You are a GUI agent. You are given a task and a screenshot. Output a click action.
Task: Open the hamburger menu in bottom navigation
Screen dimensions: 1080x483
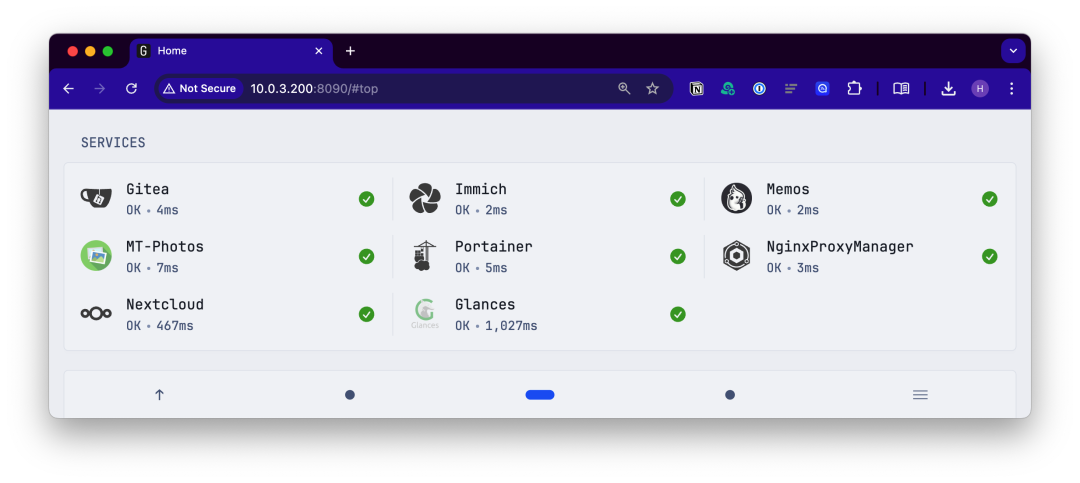[x=920, y=395]
